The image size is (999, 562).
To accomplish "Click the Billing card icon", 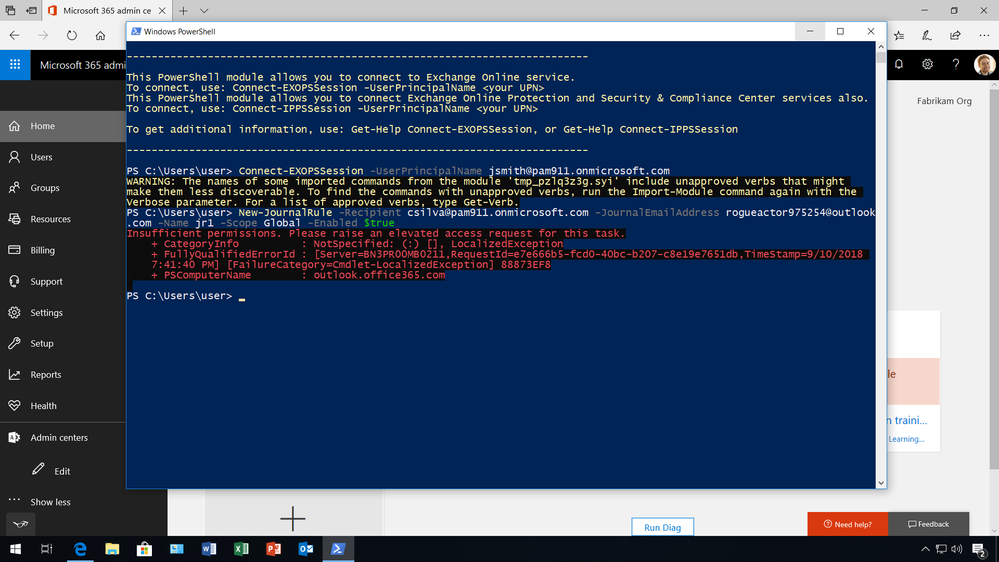I will 14,250.
